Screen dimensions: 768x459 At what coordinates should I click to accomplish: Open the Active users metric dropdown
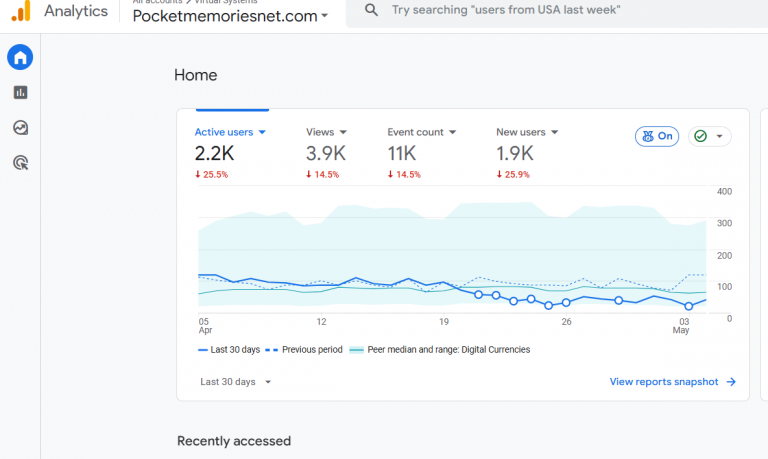pos(230,132)
